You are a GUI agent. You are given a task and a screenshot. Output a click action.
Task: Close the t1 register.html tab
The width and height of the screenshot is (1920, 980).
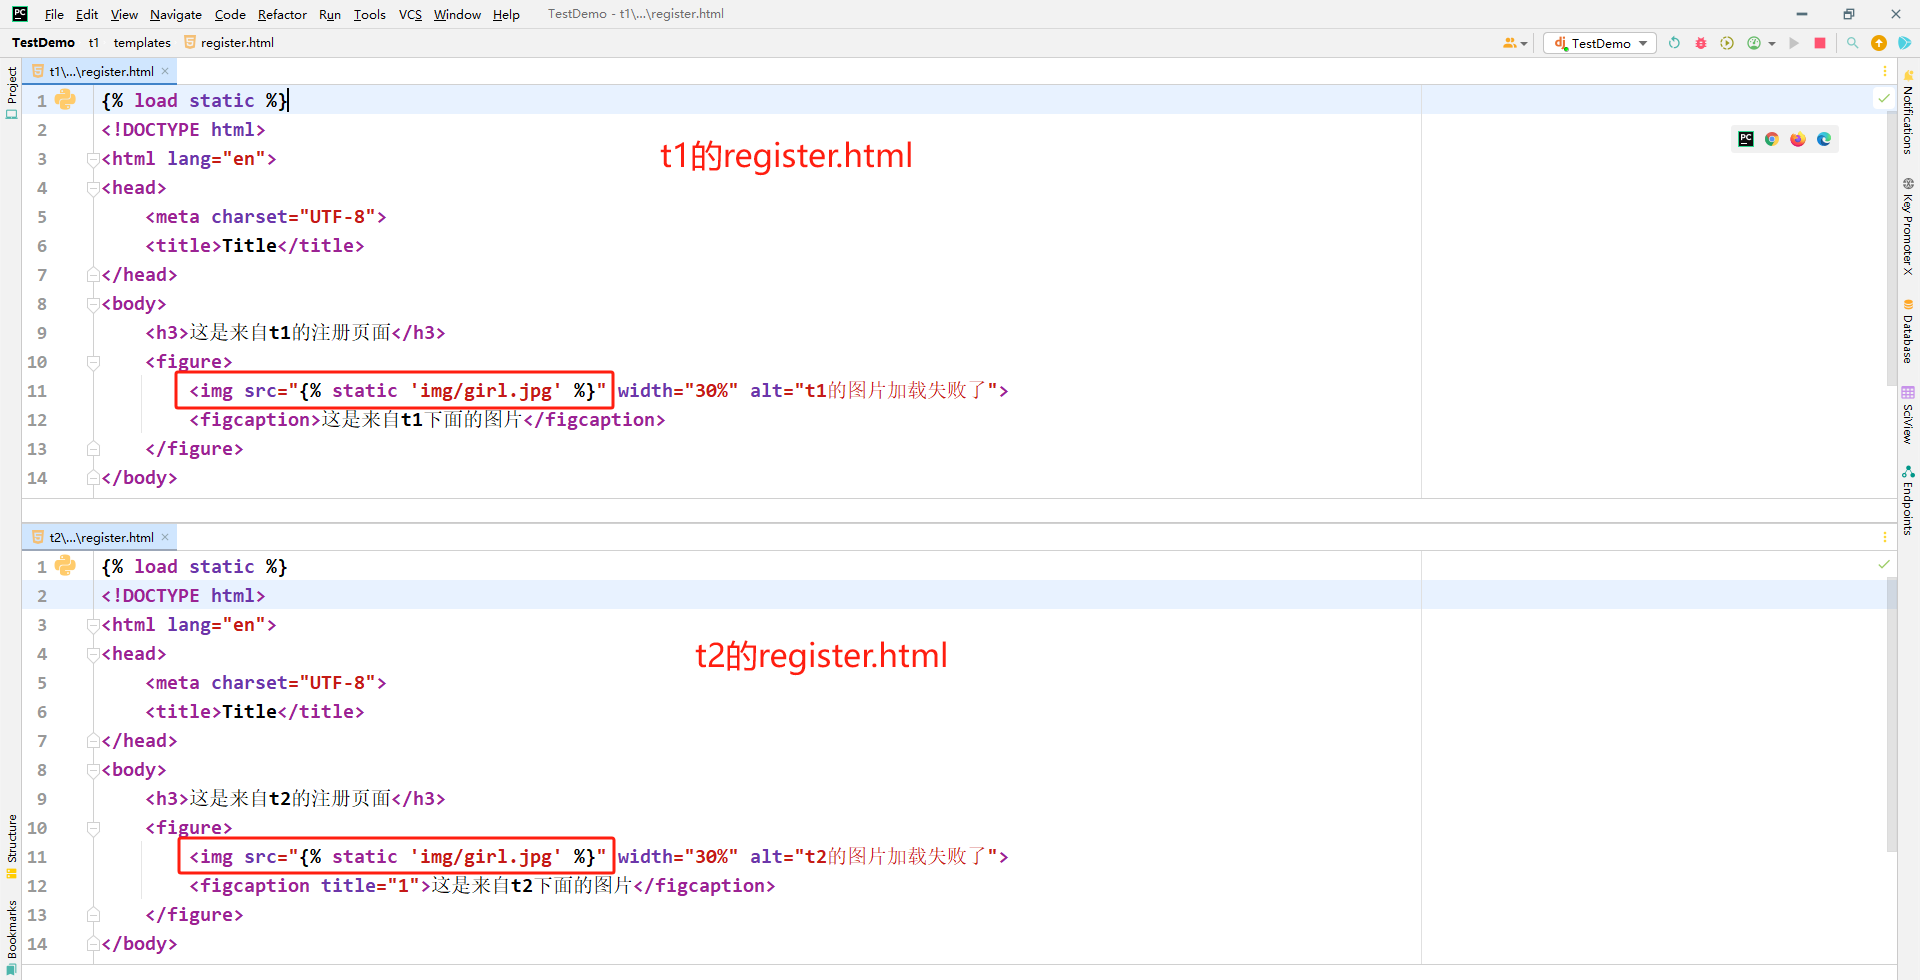tap(165, 71)
